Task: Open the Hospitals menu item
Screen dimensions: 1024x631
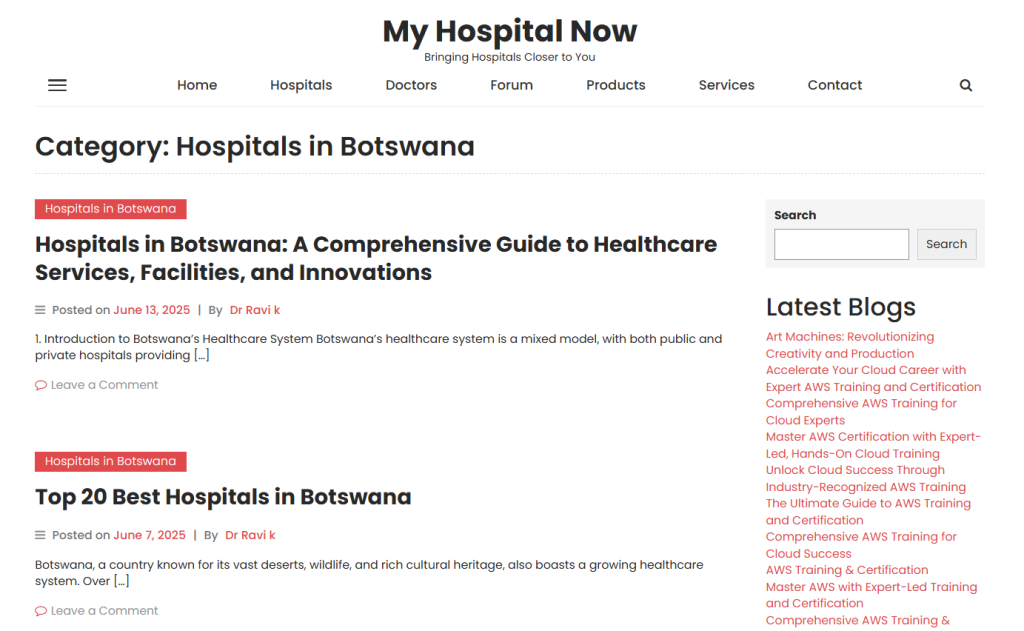Action: [301, 85]
